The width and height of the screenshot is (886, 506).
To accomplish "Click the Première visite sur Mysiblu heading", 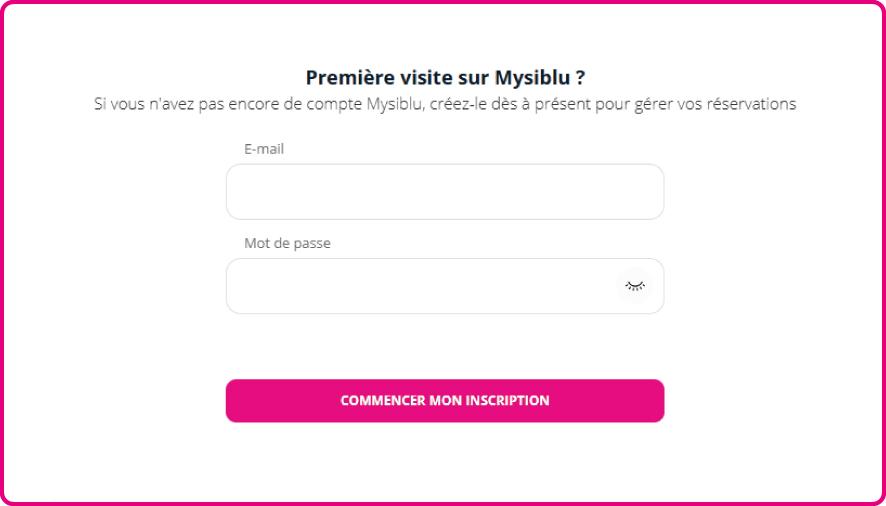I will pos(444,78).
